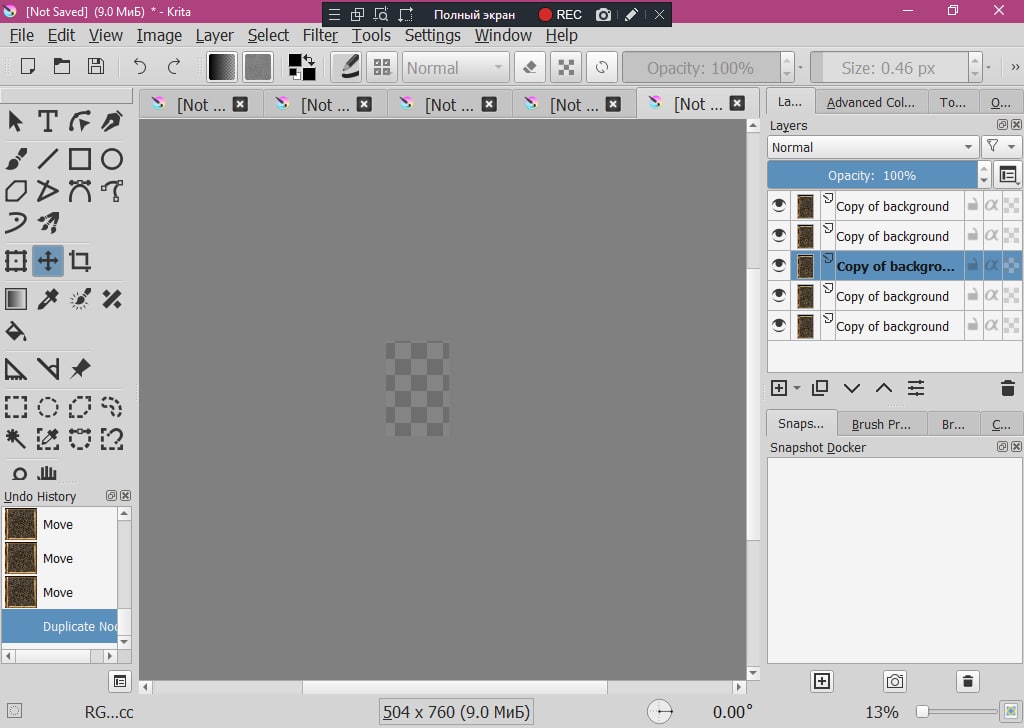Open the brush blending mode Normal dropdown
The height and width of the screenshot is (728, 1024).
click(455, 67)
